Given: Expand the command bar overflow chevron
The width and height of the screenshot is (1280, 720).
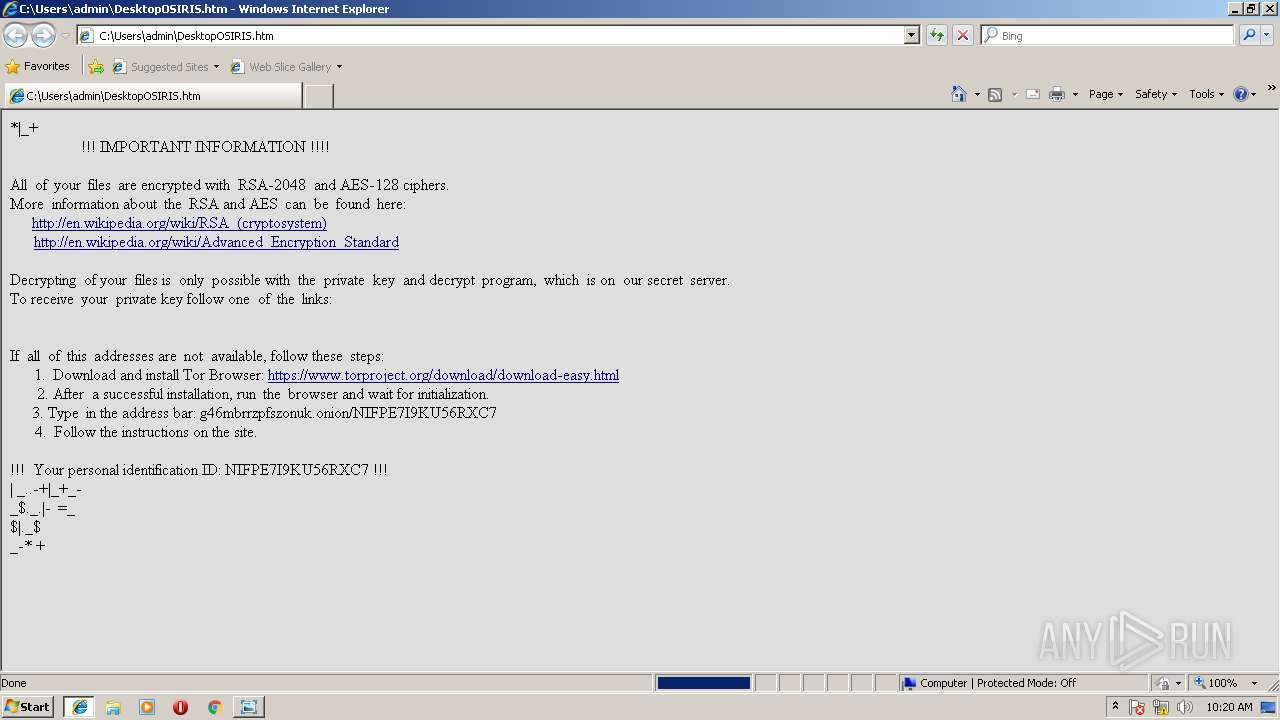Looking at the screenshot, I should tap(1271, 89).
